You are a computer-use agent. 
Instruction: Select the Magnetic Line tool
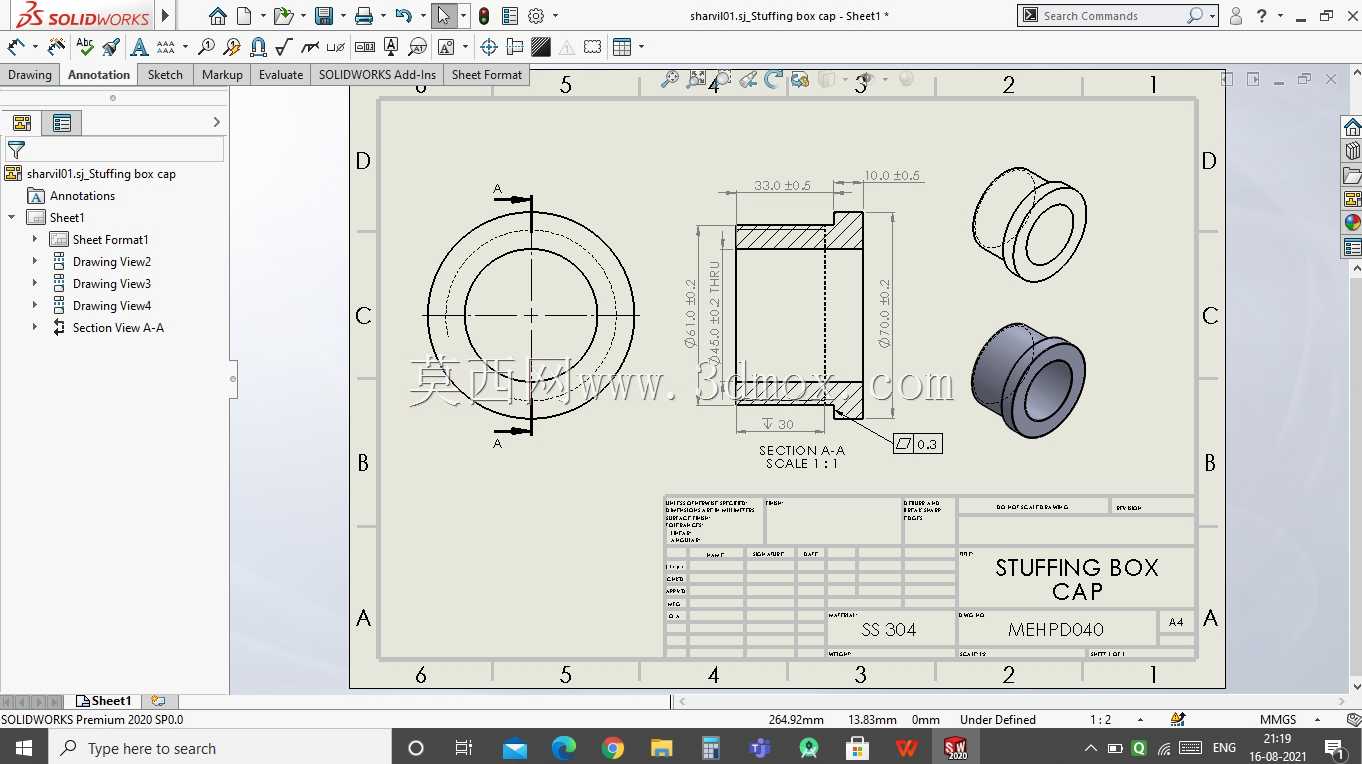(258, 47)
